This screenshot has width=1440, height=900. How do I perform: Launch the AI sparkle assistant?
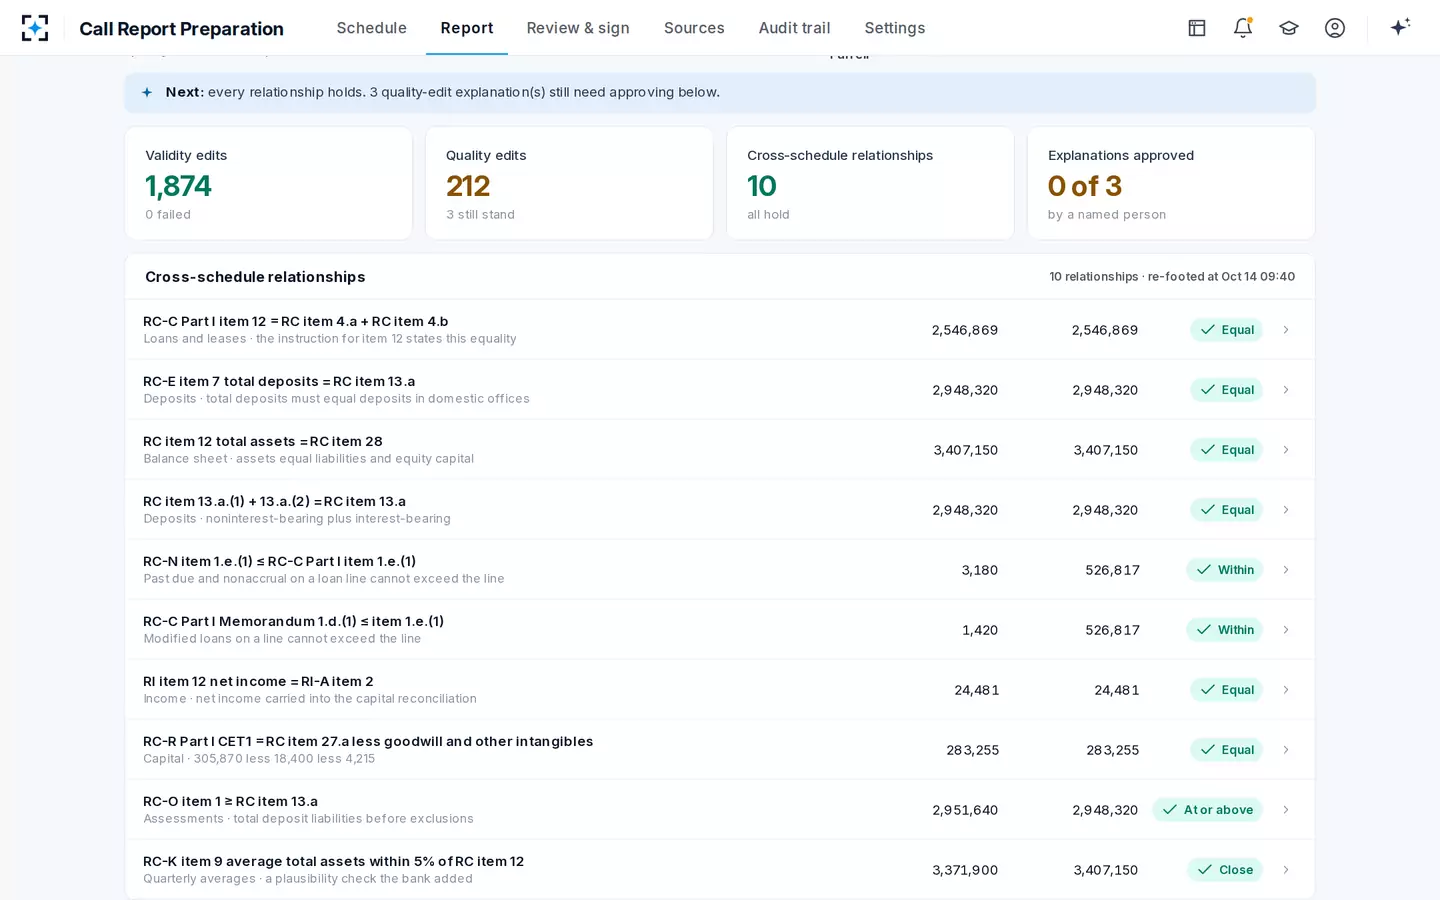pyautogui.click(x=1400, y=27)
